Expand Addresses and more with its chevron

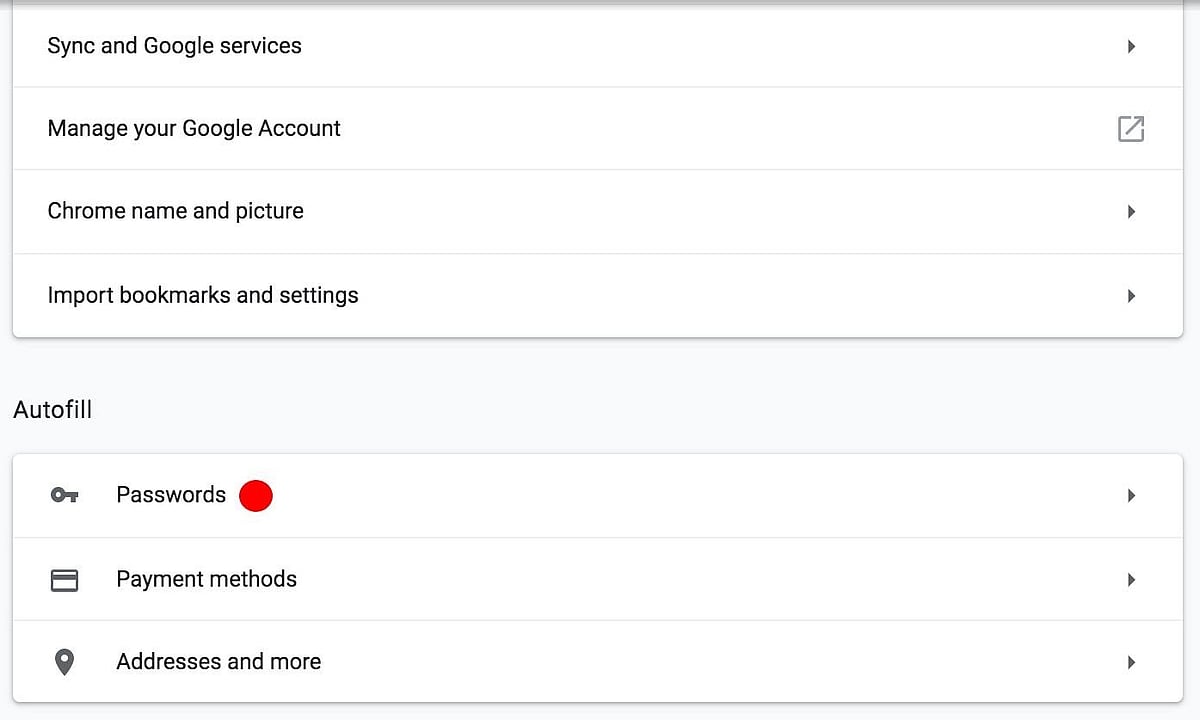pos(1131,661)
